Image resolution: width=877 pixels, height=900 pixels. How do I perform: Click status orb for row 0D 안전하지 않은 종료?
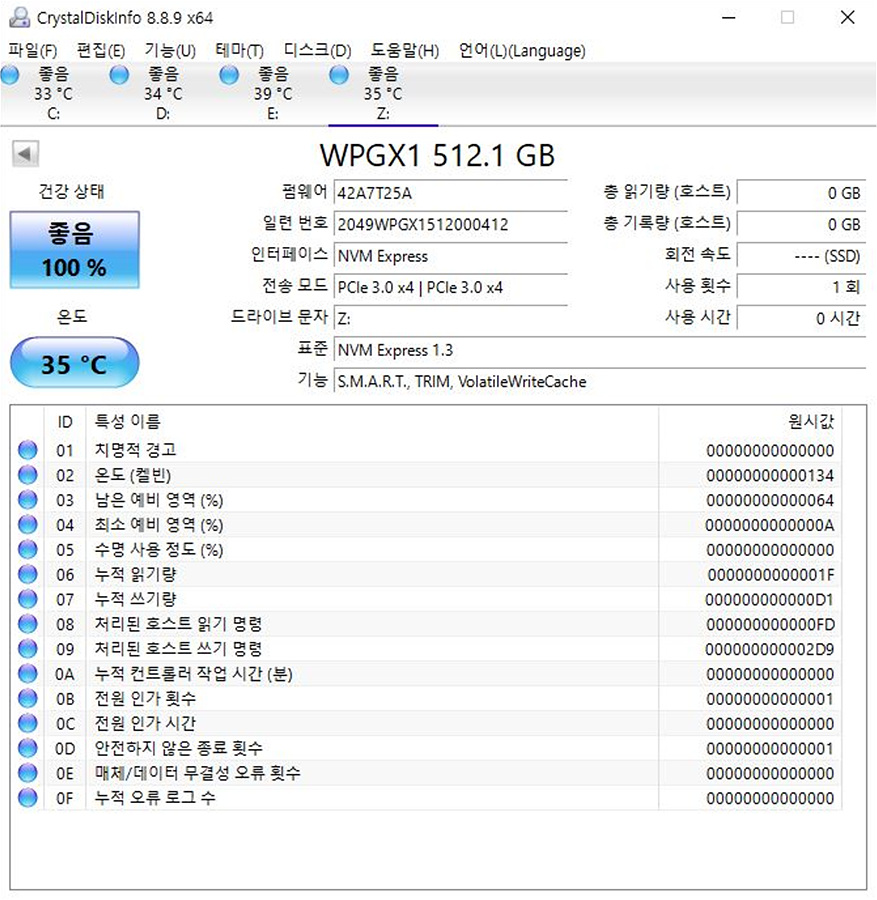click(28, 748)
